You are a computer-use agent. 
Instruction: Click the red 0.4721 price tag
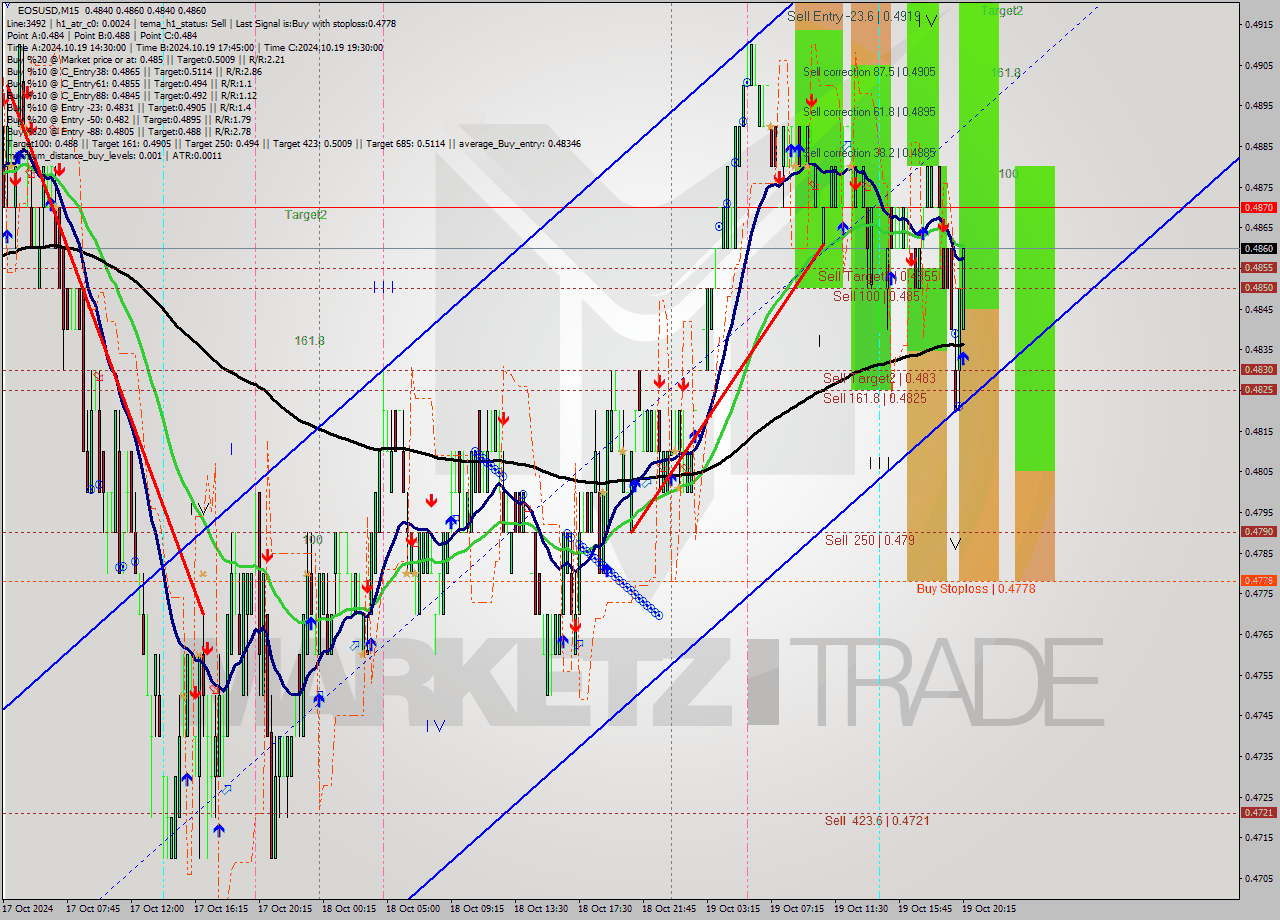pos(1258,812)
